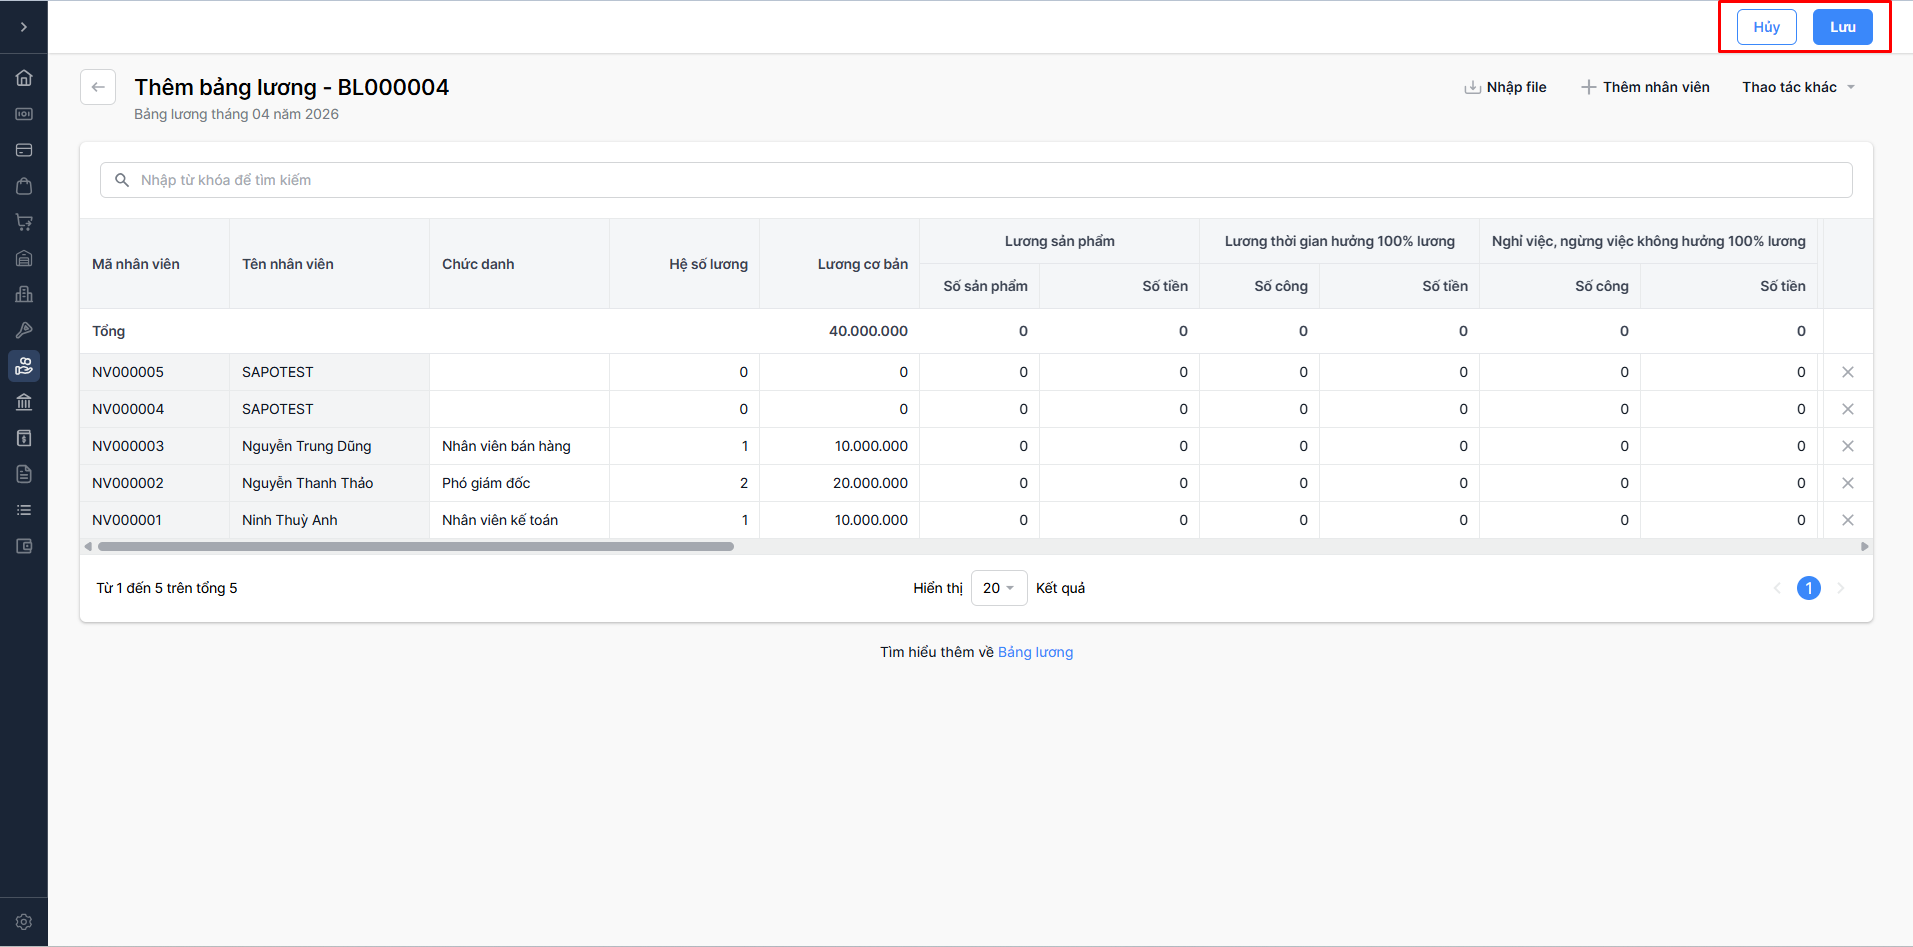Delete Nguyễn Thanh Thảo row using X
The image size is (1913, 947).
tap(1847, 483)
